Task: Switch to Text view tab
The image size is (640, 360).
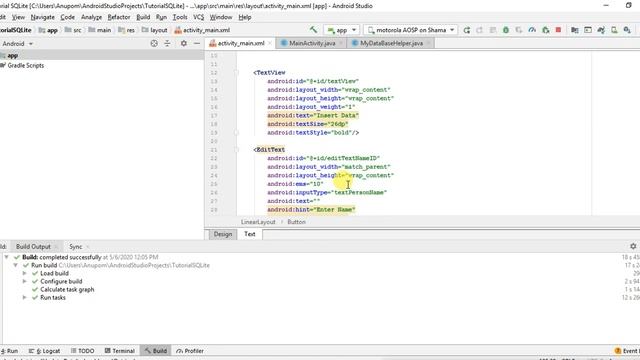Action: [x=249, y=234]
